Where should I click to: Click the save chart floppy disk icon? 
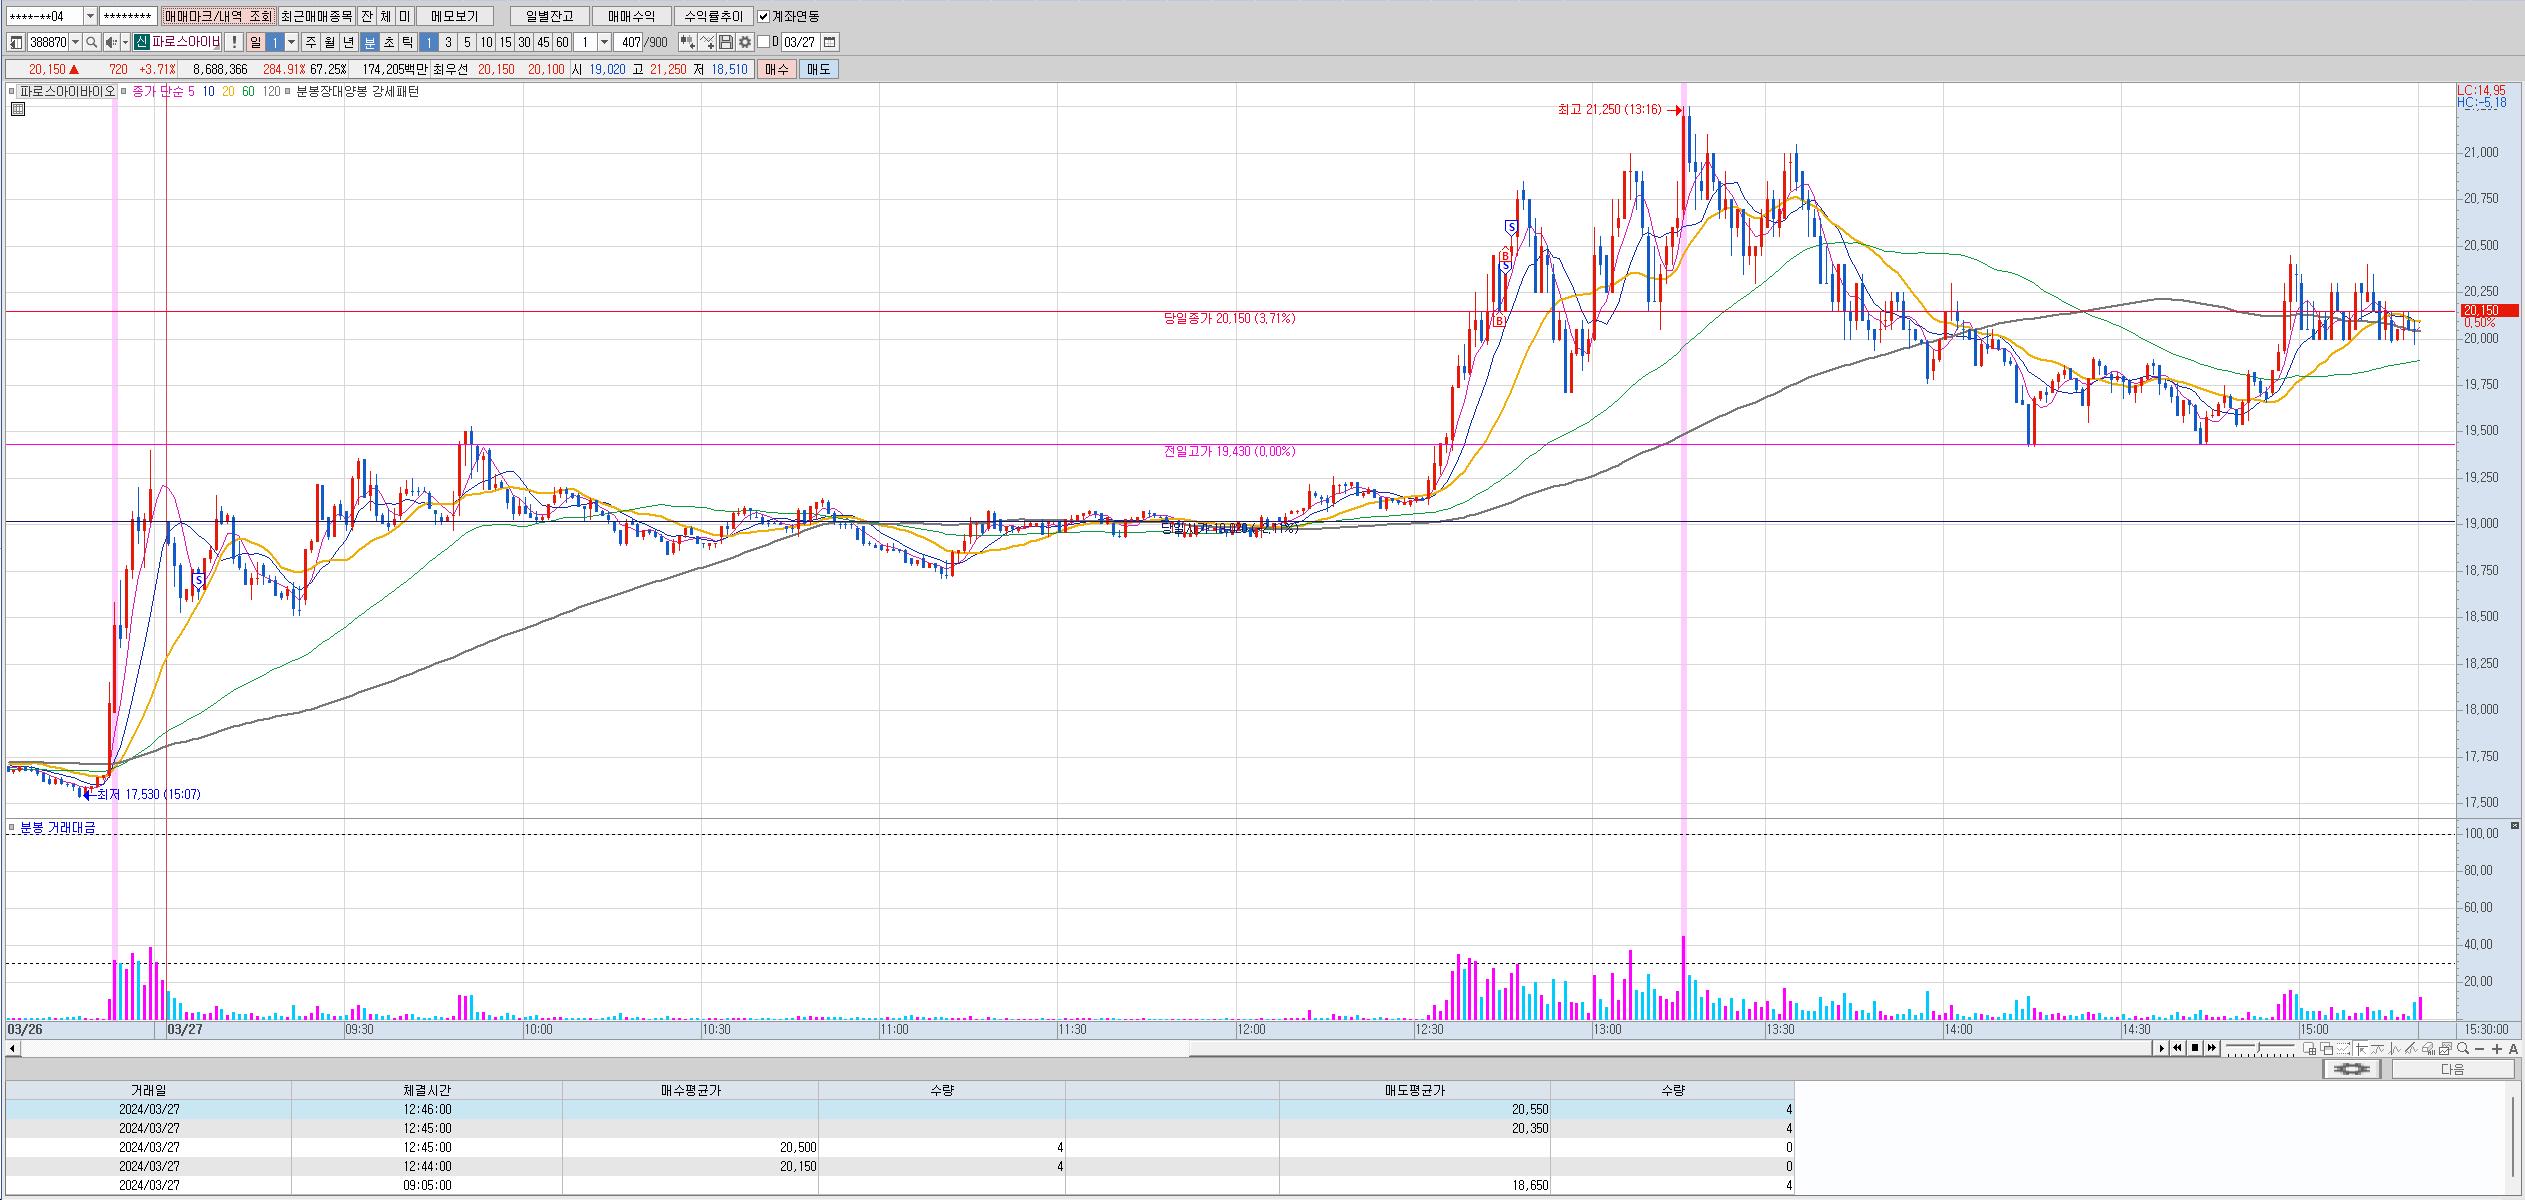(726, 42)
